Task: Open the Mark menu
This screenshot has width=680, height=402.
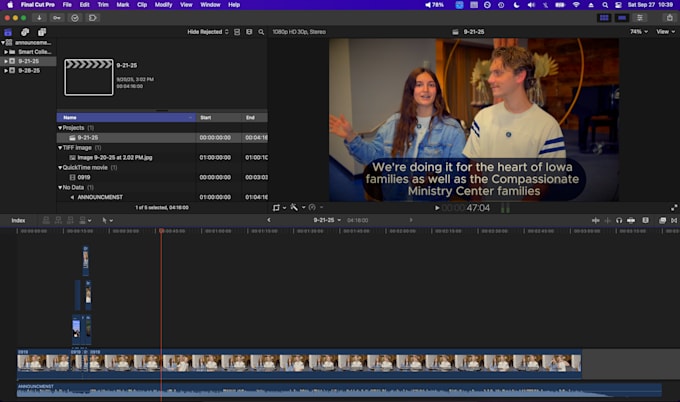Action: pyautogui.click(x=123, y=5)
